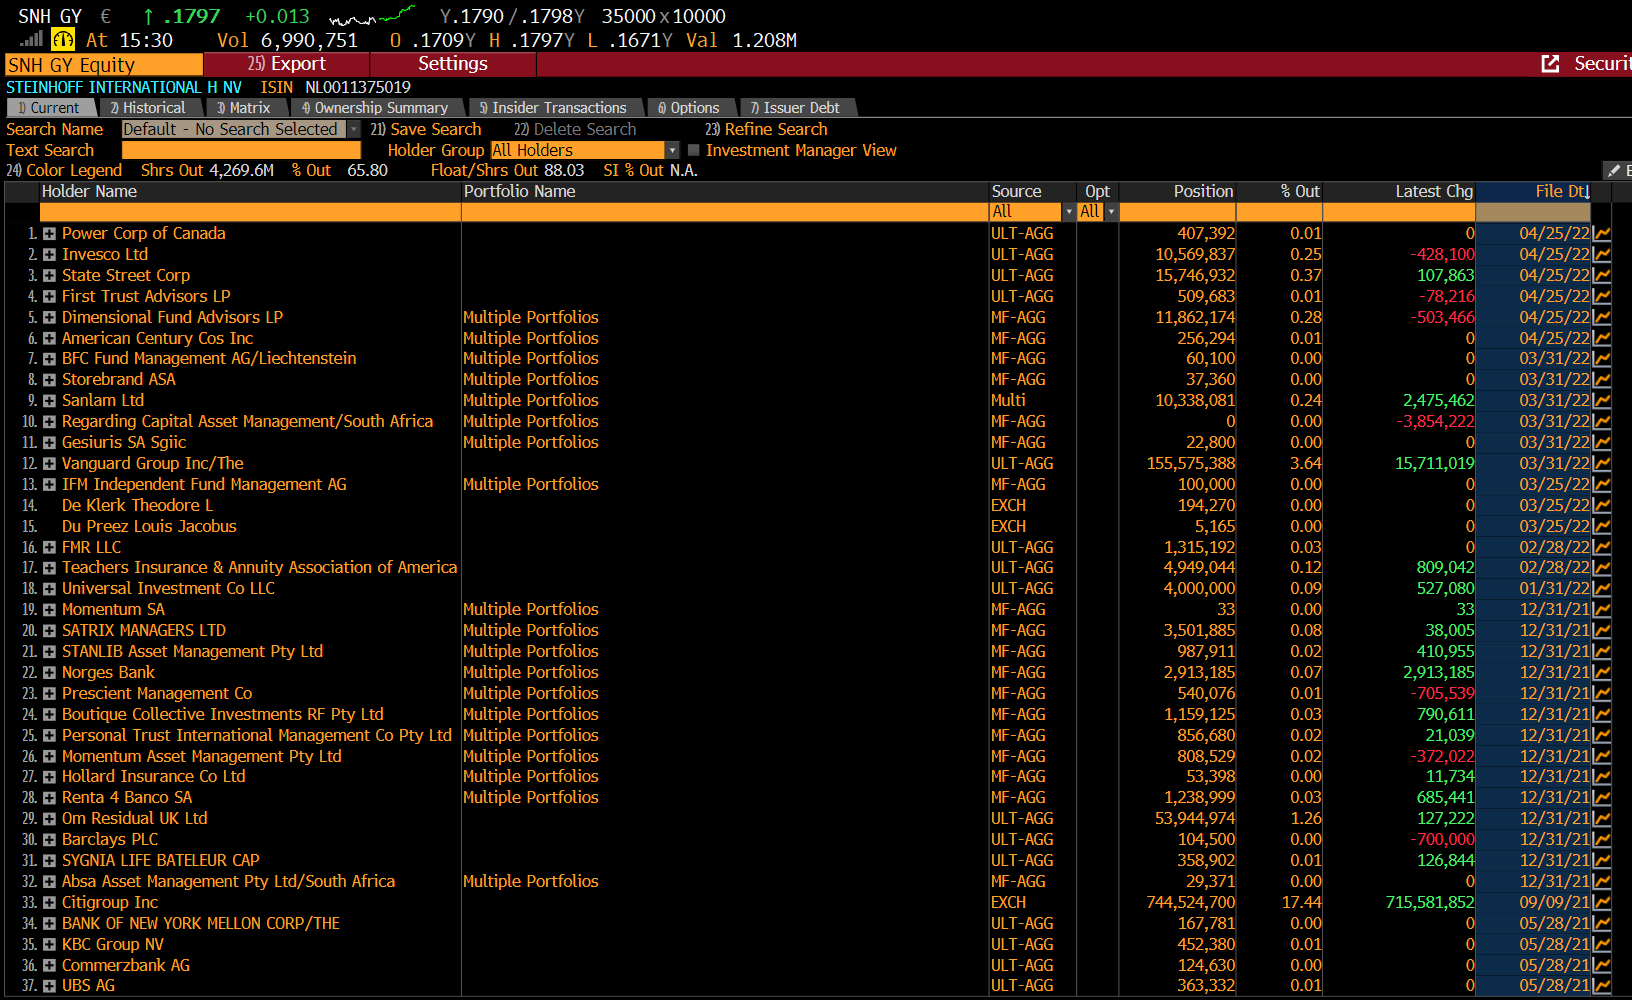Sort by the Latest Chg column header
This screenshot has height=1000, width=1632.
tap(1399, 191)
